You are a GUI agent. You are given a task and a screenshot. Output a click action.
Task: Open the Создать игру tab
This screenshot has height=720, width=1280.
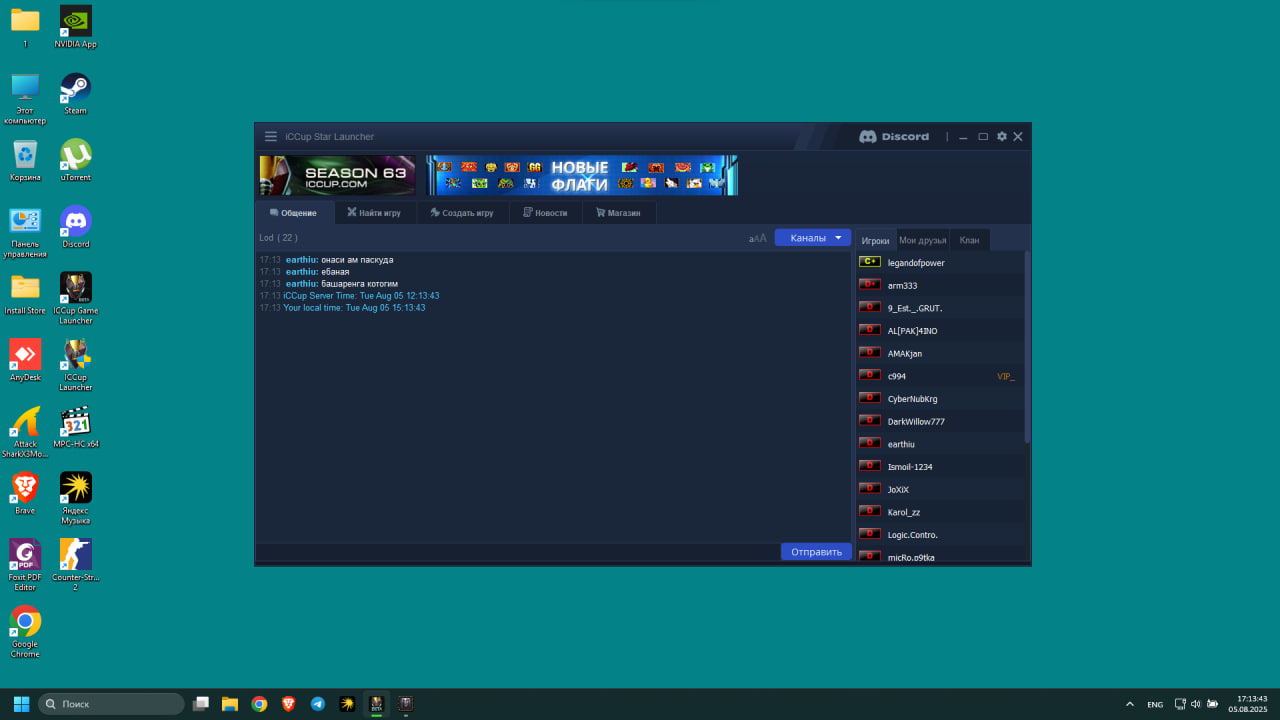[x=462, y=213]
